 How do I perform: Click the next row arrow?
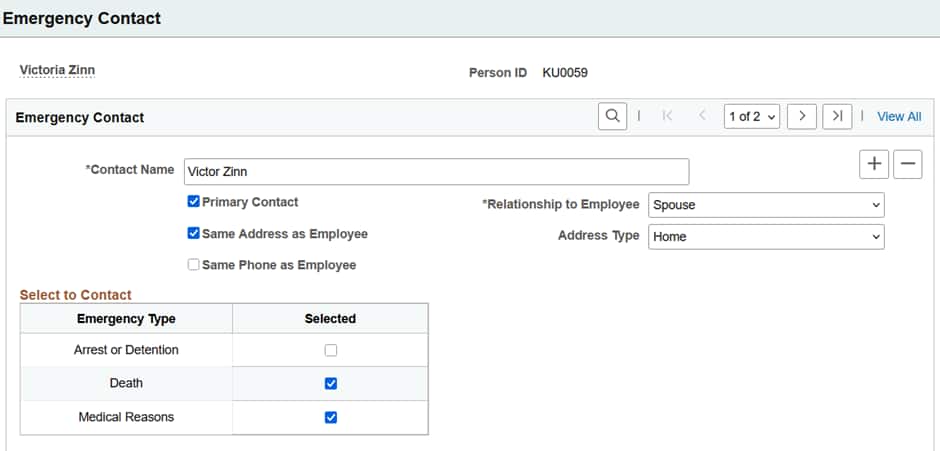click(802, 116)
